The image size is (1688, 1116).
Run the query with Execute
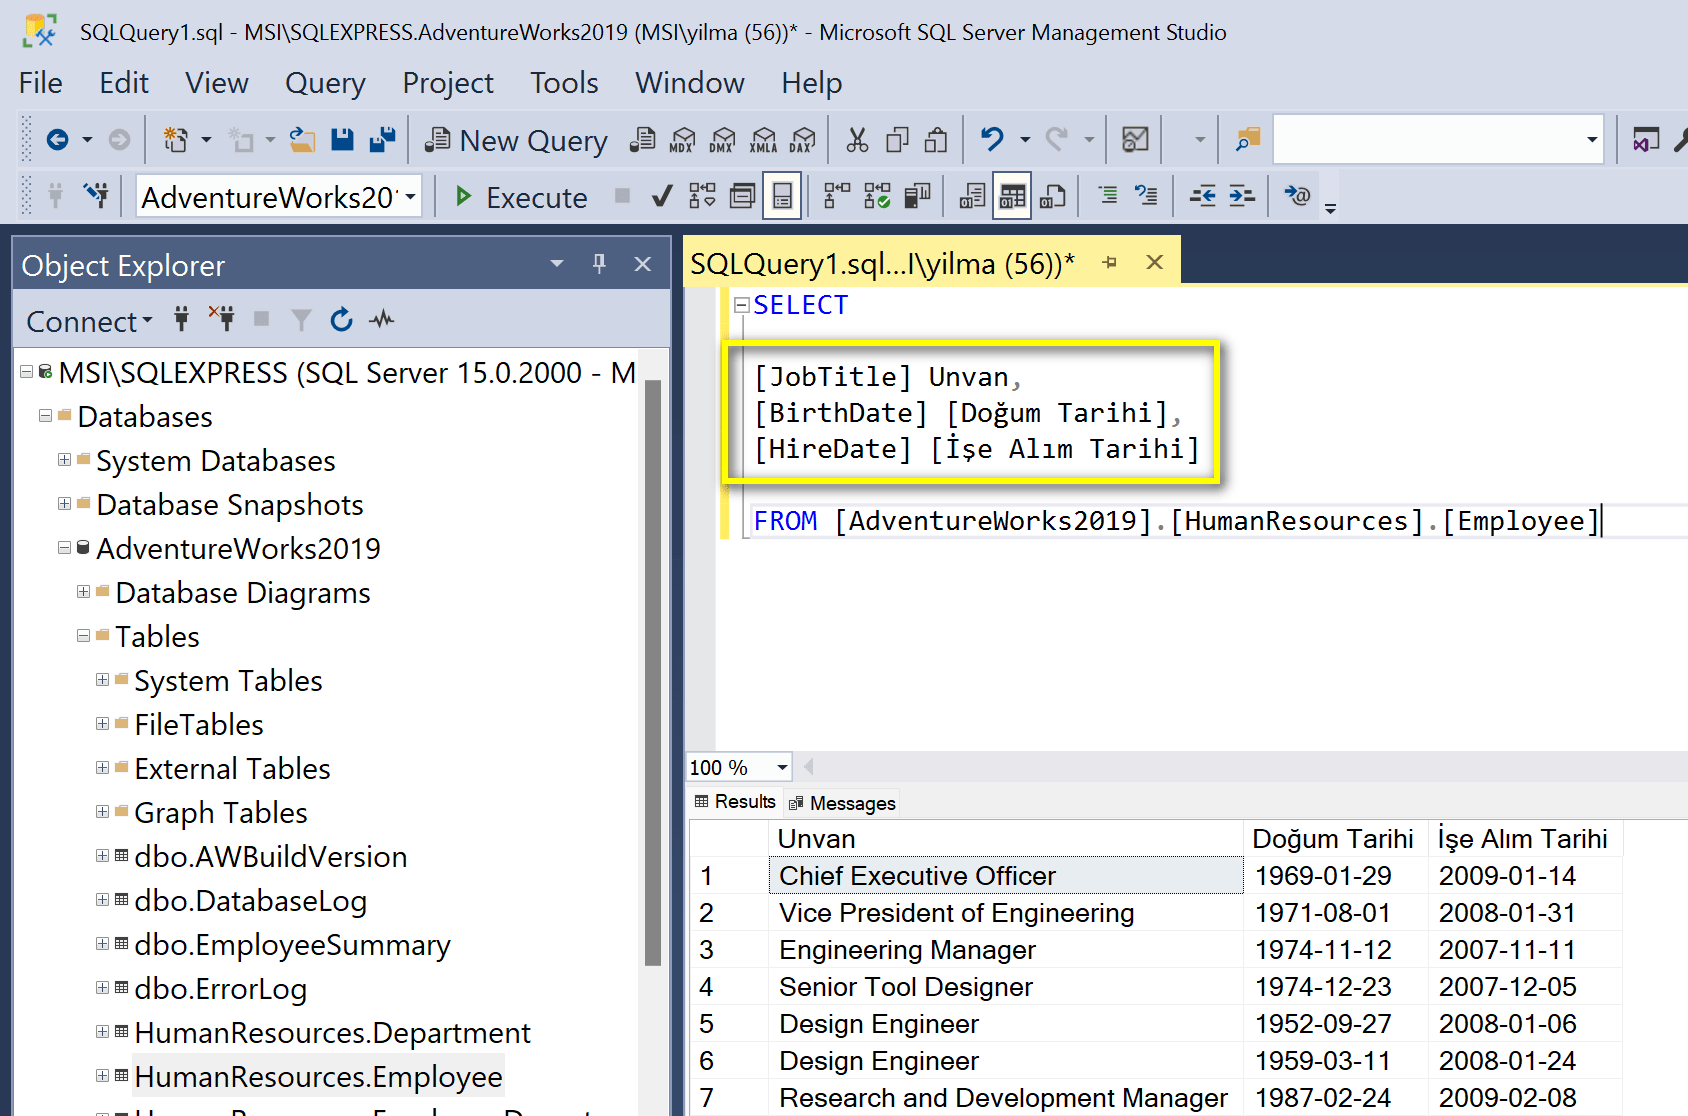tap(520, 197)
